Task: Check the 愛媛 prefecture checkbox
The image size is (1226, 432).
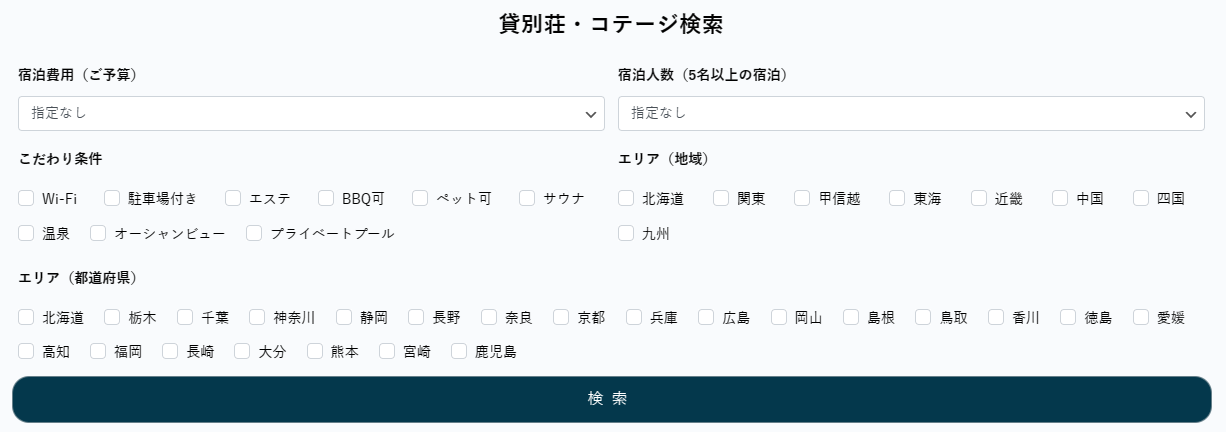Action: (1141, 317)
